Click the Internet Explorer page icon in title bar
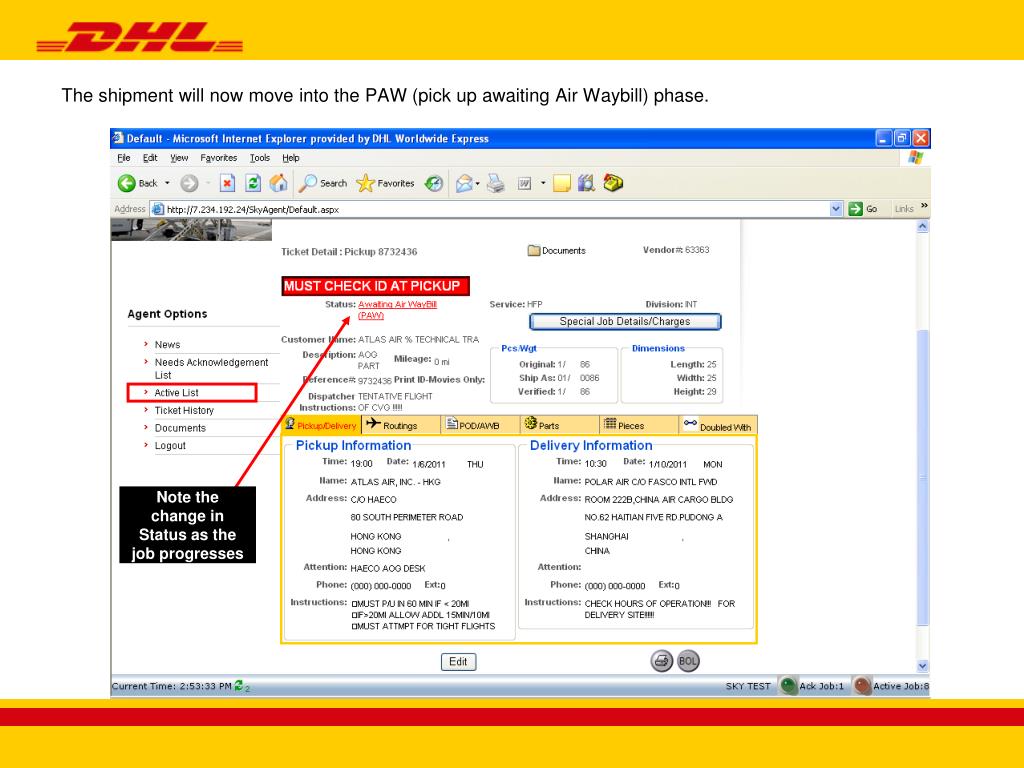 pos(118,138)
